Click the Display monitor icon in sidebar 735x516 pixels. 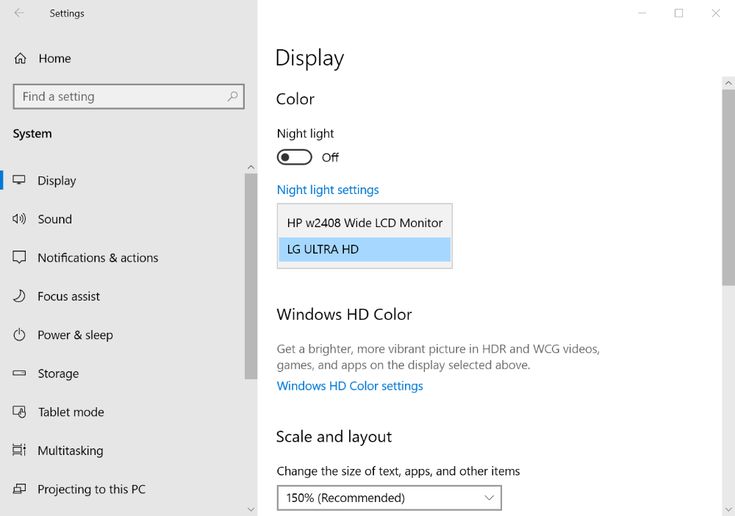pyautogui.click(x=19, y=180)
